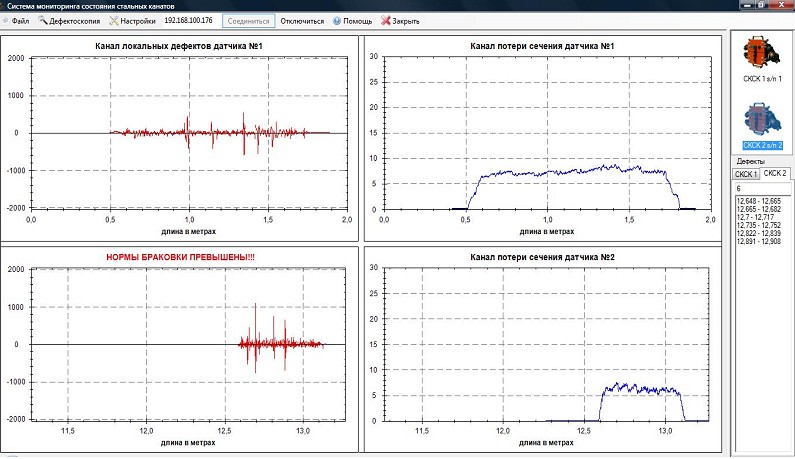Click the tools icon beside Настройки
This screenshot has width=795, height=459.
[x=114, y=21]
